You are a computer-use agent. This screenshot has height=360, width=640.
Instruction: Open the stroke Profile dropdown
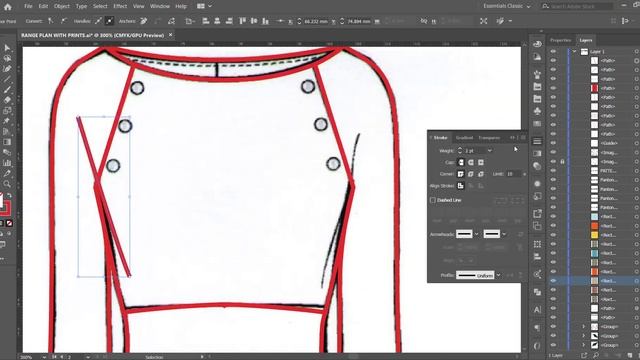(x=498, y=275)
